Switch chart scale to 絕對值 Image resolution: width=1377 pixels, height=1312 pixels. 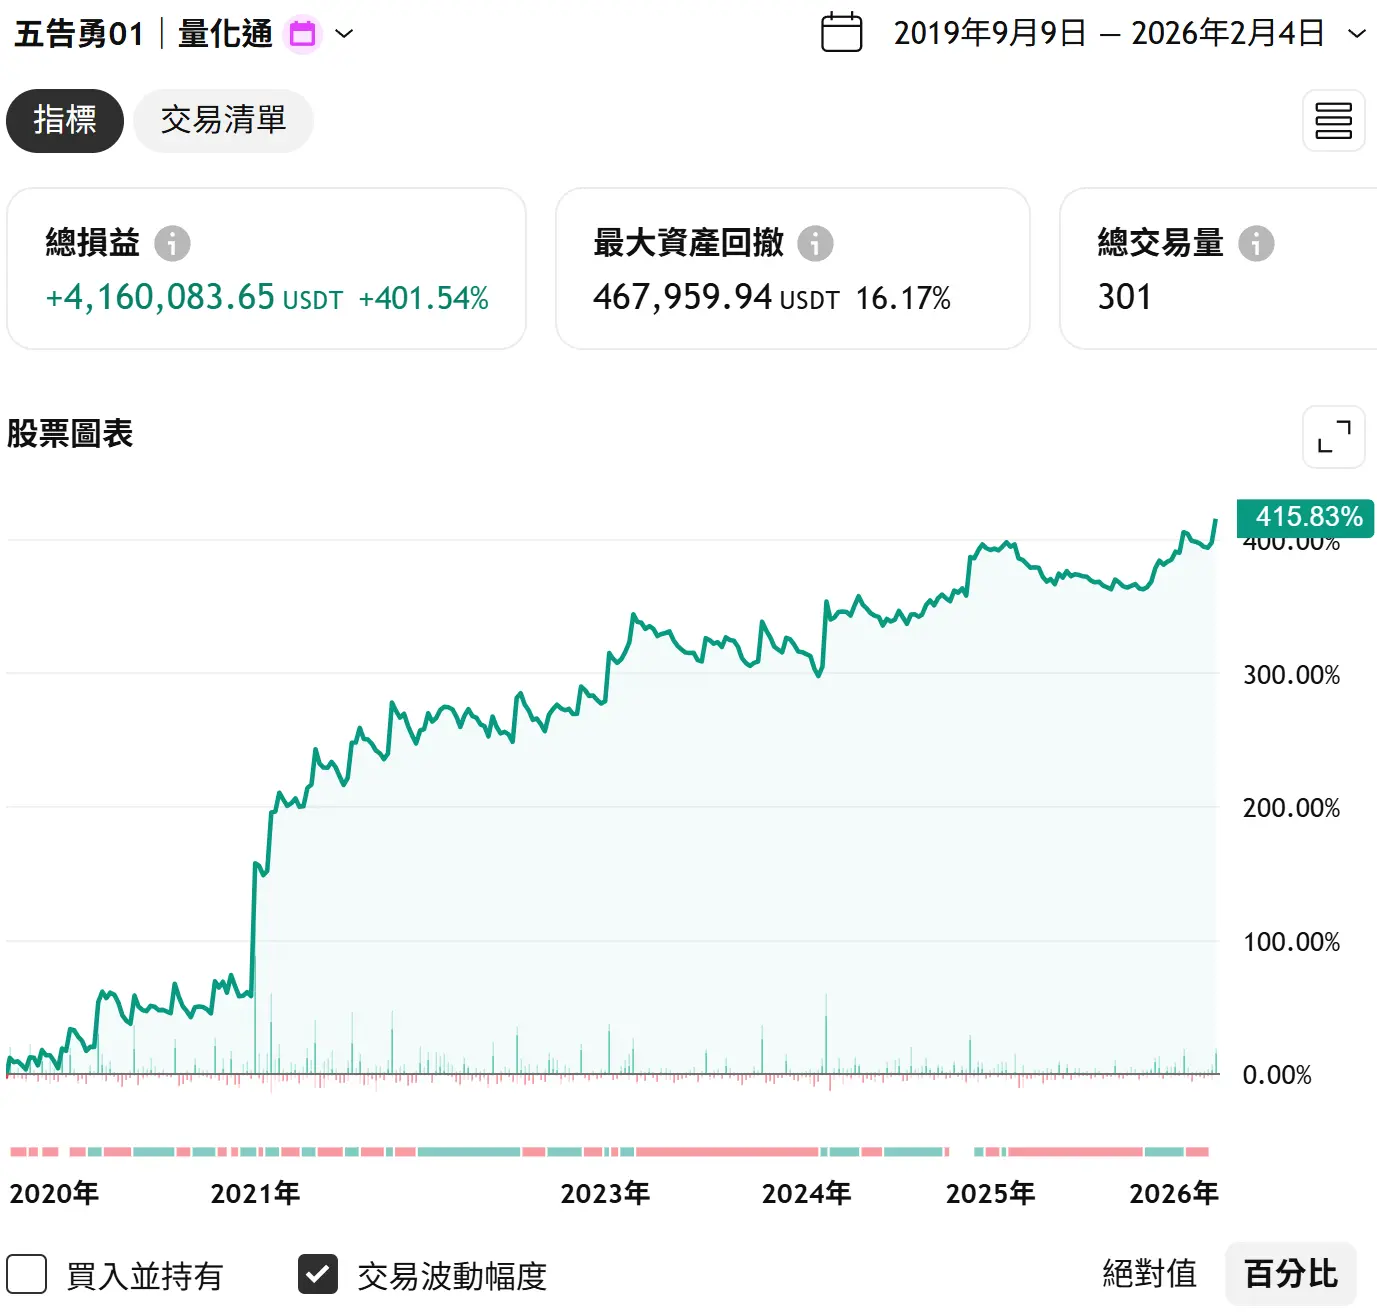1149,1274
